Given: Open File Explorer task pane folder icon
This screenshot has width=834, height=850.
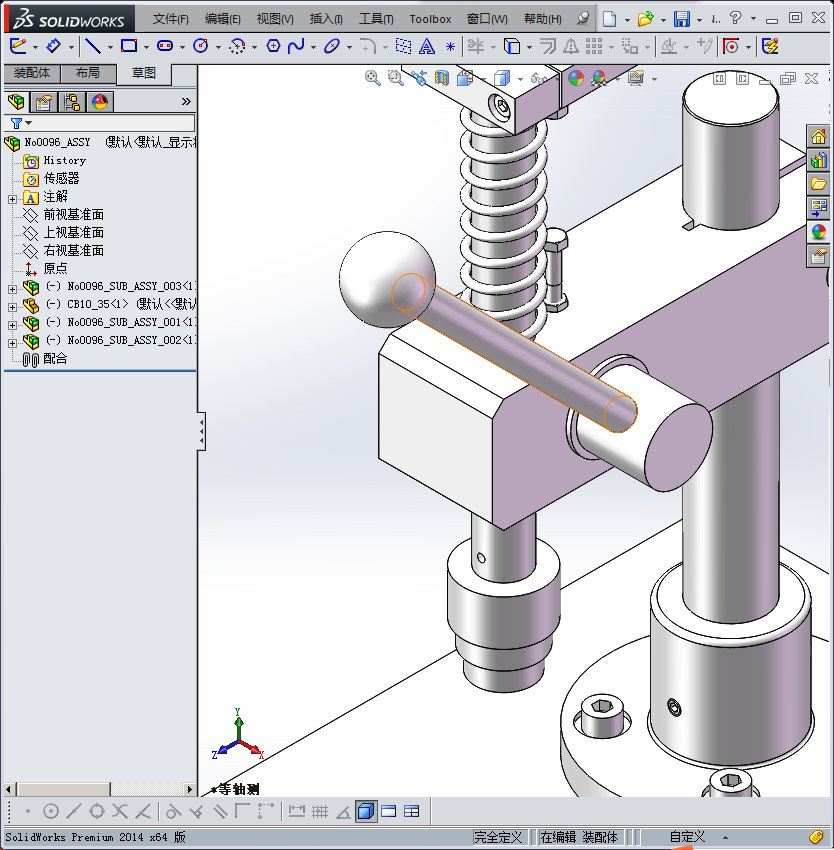Looking at the screenshot, I should [x=819, y=184].
